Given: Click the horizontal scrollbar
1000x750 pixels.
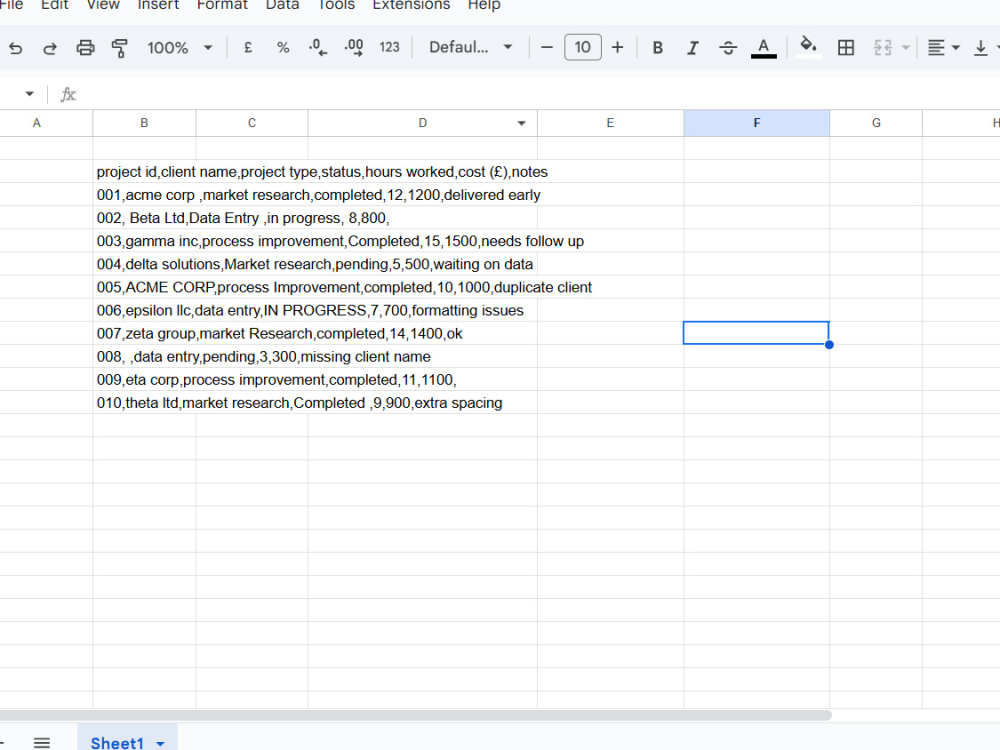Looking at the screenshot, I should click(415, 716).
